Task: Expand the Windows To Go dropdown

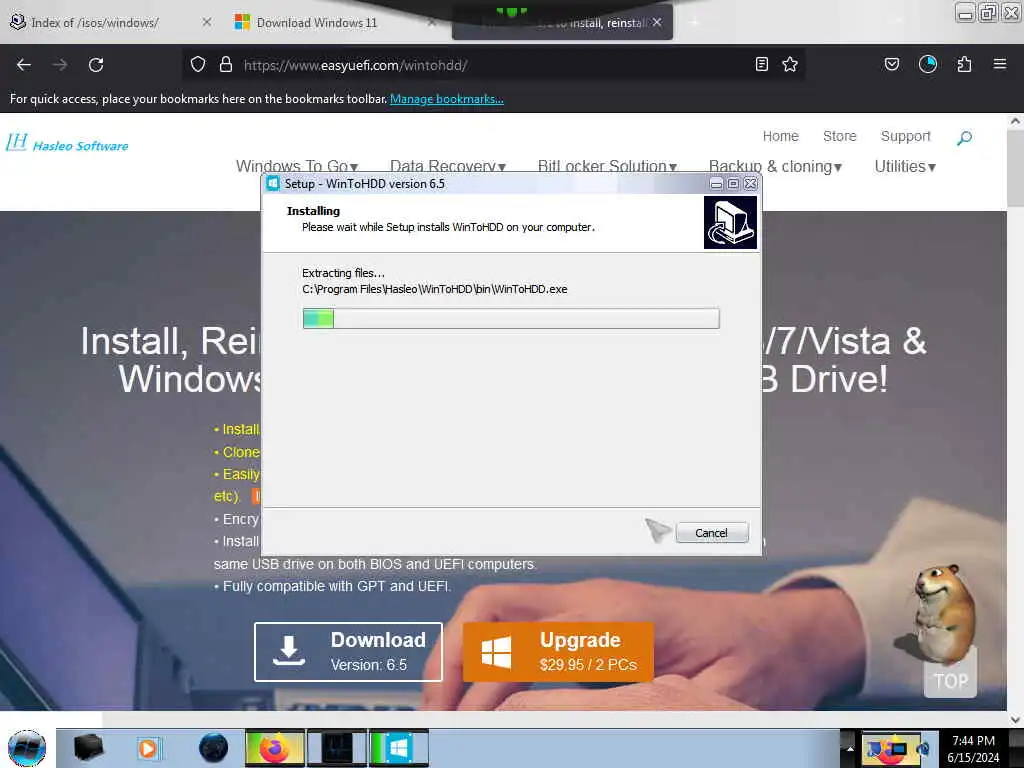Action: (297, 167)
